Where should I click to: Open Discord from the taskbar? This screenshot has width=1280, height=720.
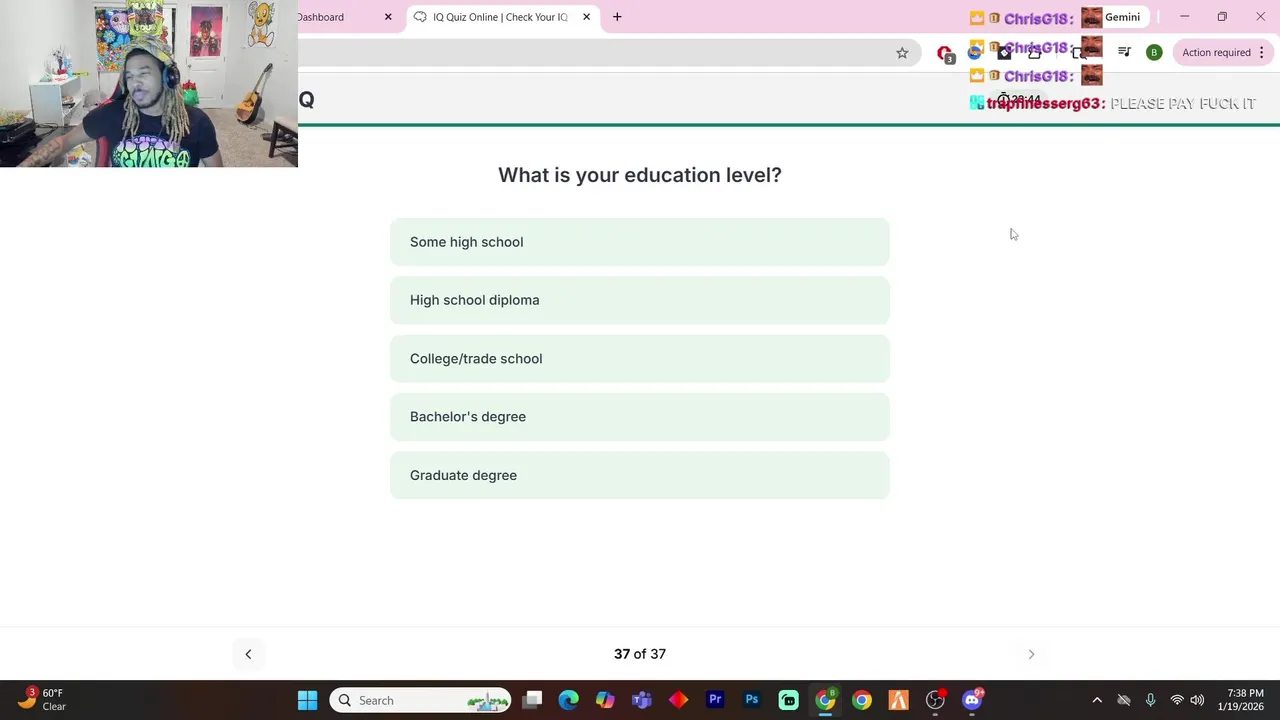pyautogui.click(x=972, y=700)
